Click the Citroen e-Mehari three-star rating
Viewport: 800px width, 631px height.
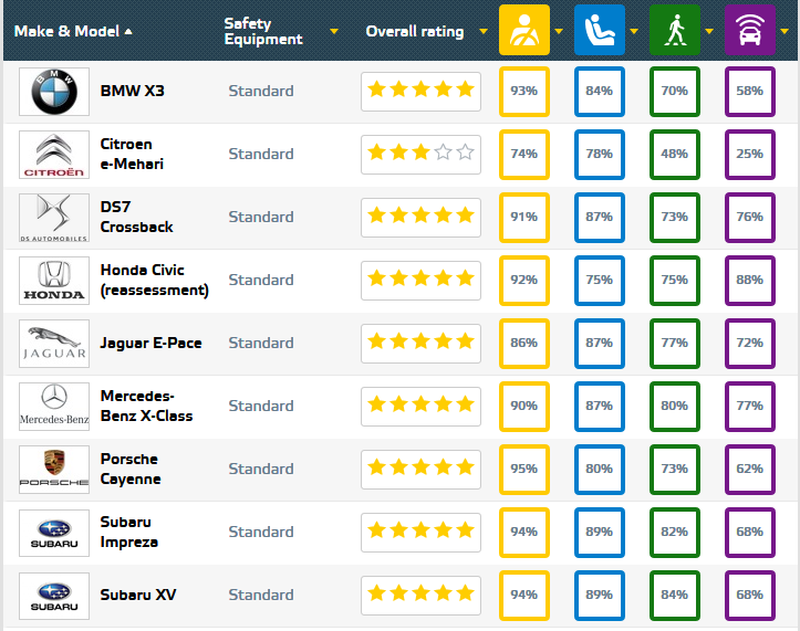tap(420, 154)
